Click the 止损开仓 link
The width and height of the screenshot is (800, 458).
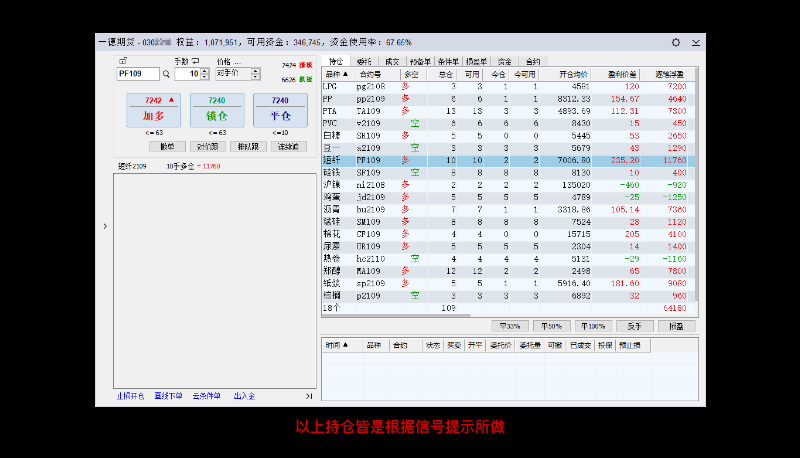pyautogui.click(x=130, y=396)
